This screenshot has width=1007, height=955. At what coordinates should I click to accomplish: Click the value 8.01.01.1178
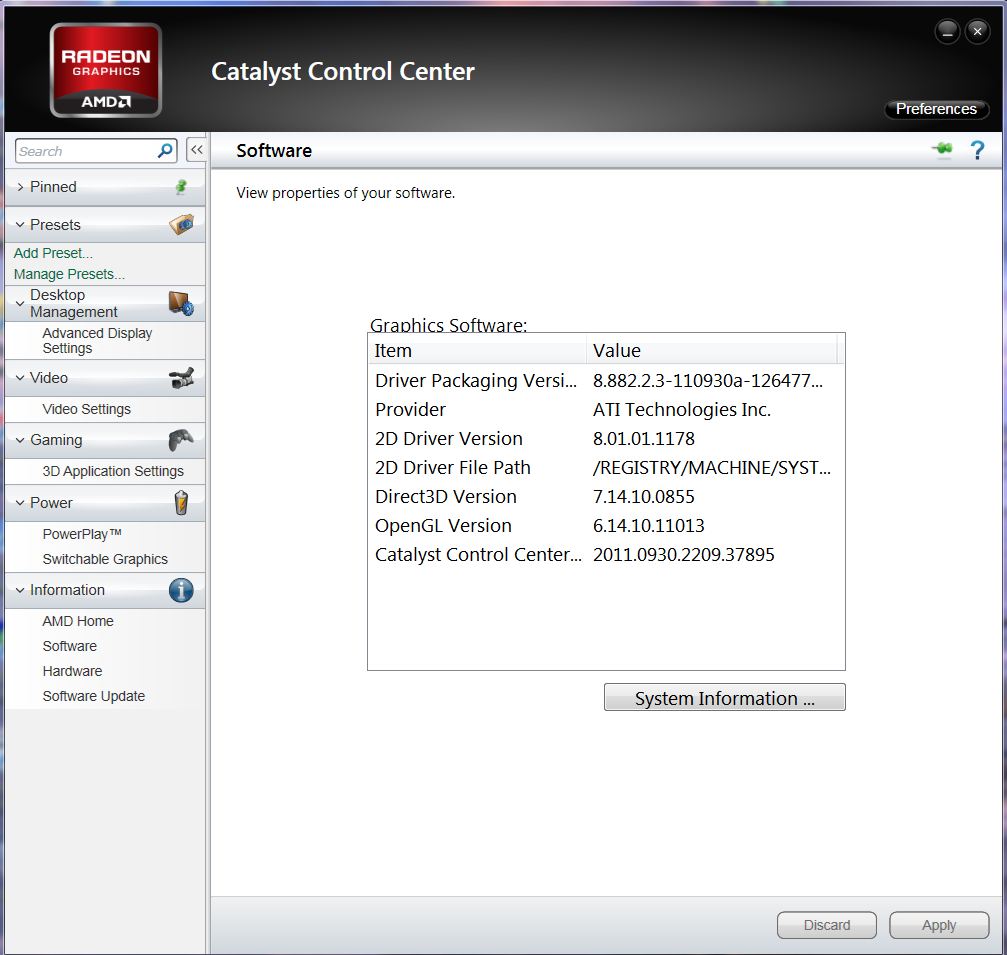point(644,439)
